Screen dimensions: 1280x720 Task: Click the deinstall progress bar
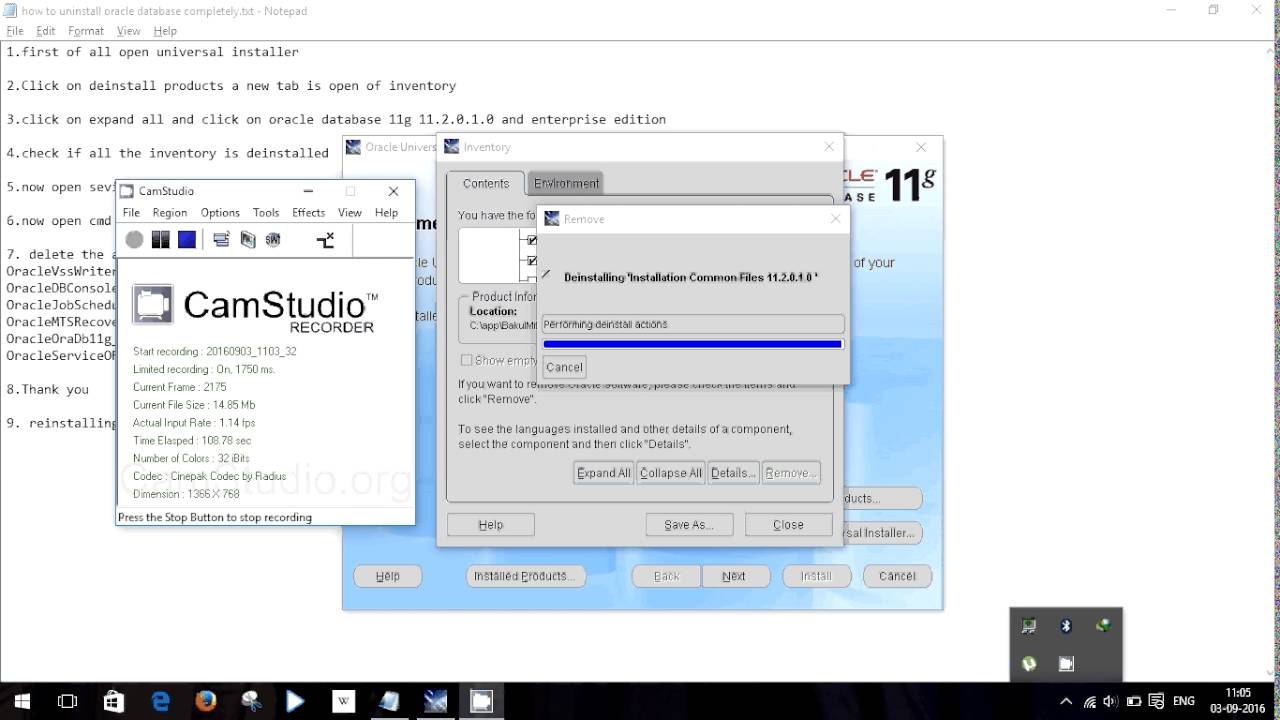click(692, 344)
